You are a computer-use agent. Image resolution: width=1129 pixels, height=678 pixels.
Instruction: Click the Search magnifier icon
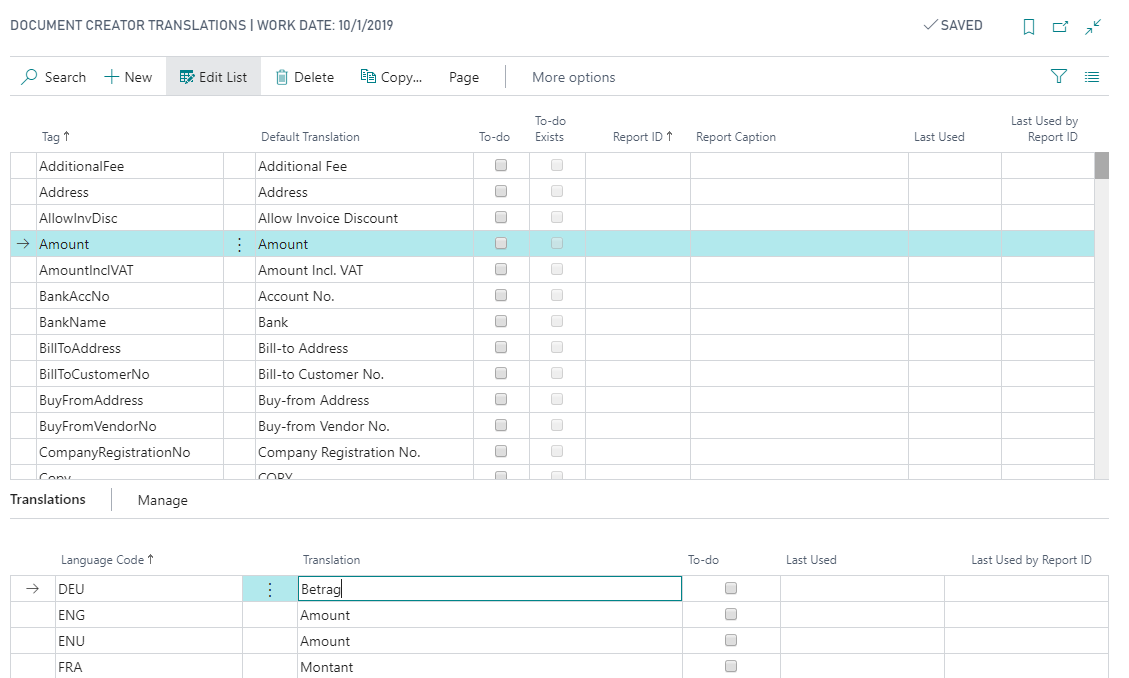(x=30, y=77)
